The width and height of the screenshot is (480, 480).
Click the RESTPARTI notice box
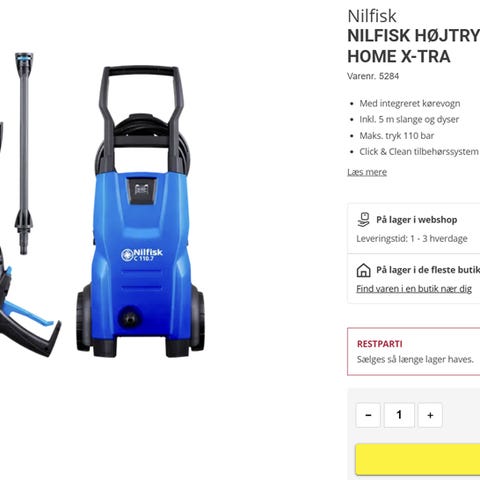pyautogui.click(x=414, y=352)
